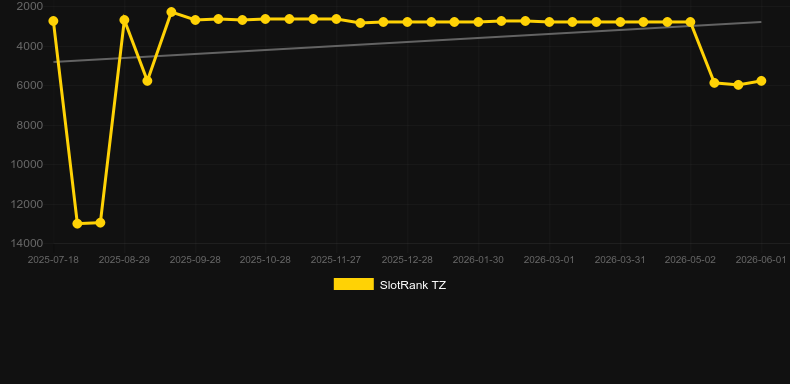Select the data point at 2025-08-29

coord(124,20)
